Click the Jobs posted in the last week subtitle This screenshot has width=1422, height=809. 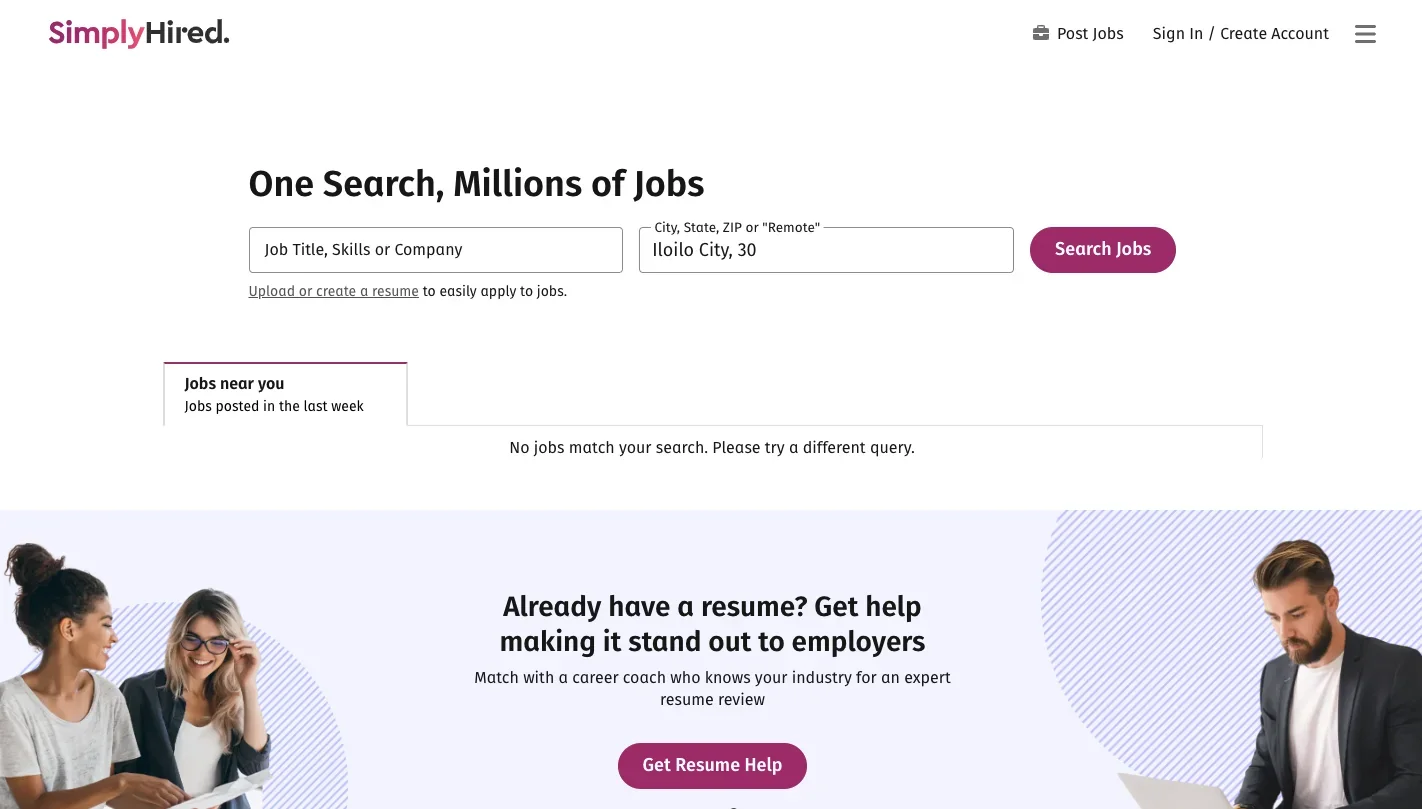[274, 407]
